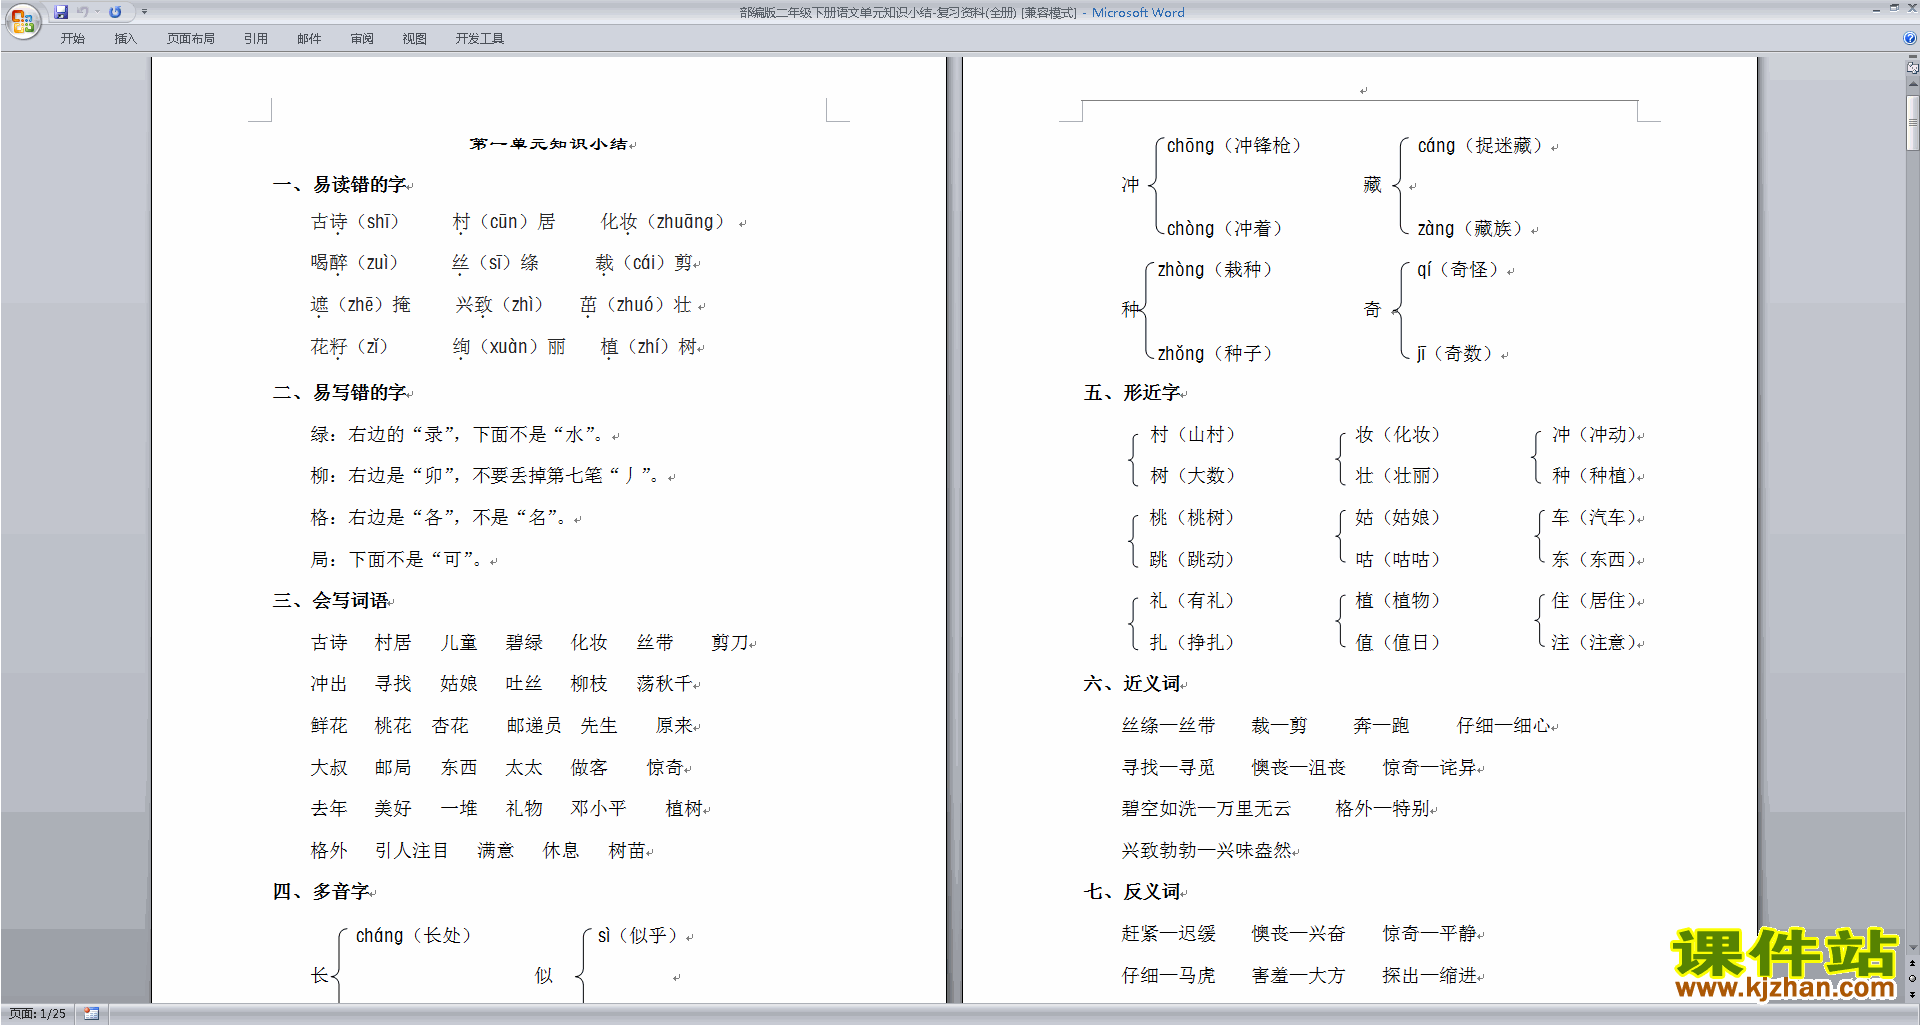Click the text 绚（xuàn）丽
This screenshot has width=1920, height=1025.
(509, 347)
